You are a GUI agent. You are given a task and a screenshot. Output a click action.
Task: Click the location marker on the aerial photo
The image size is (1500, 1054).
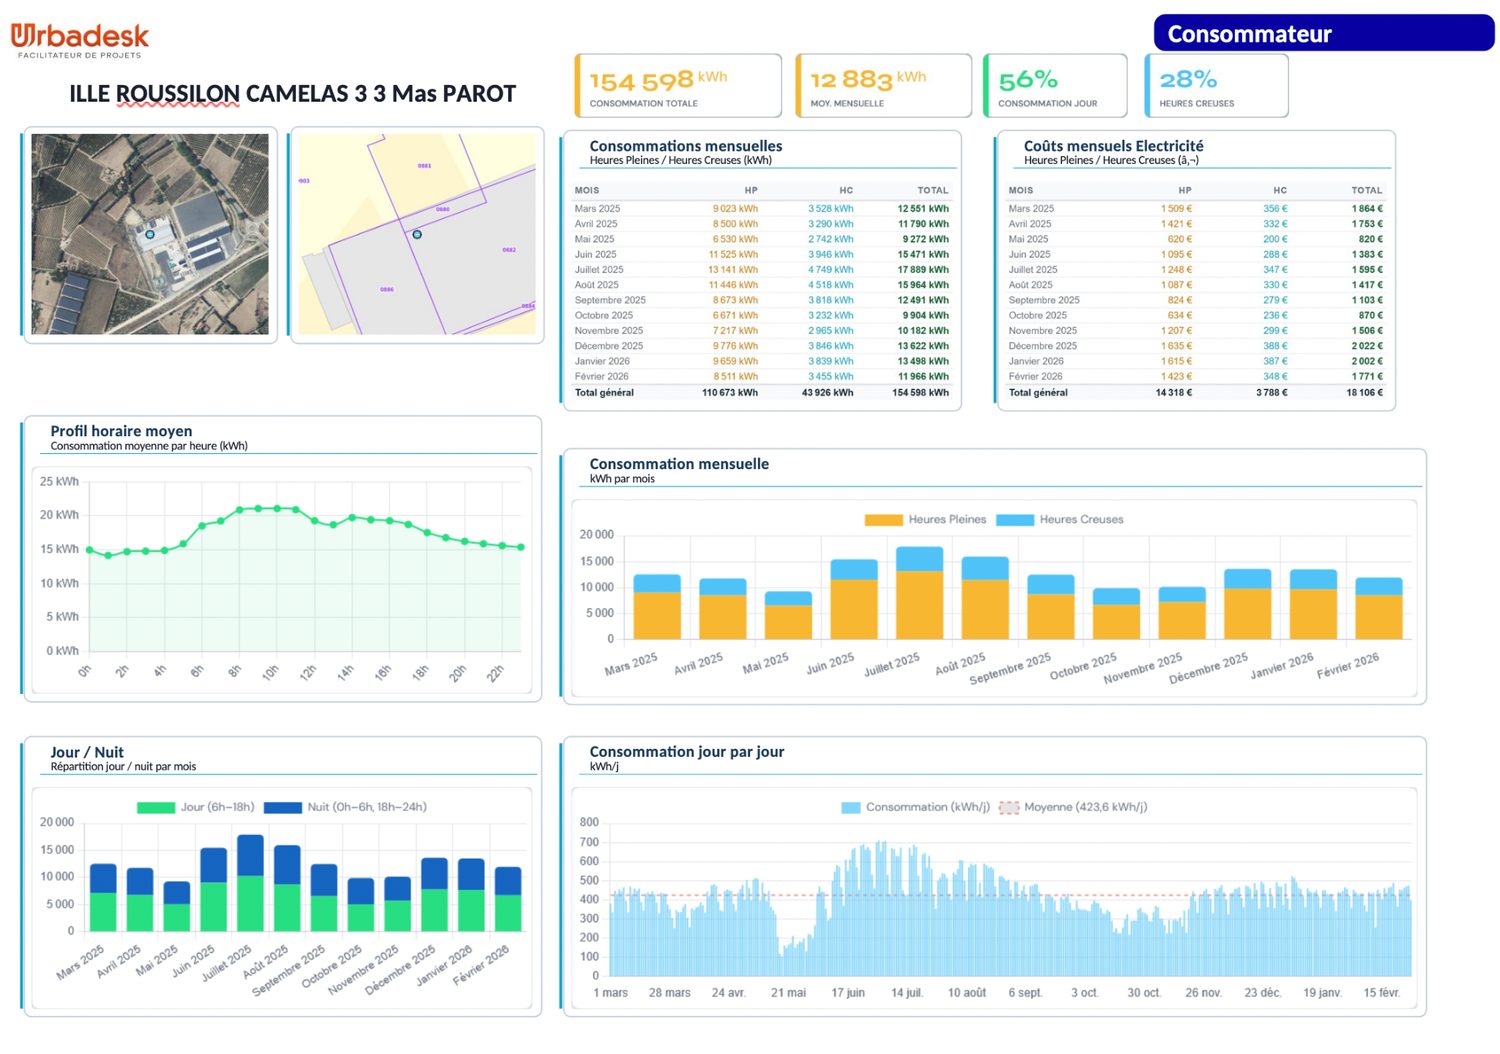[x=150, y=234]
